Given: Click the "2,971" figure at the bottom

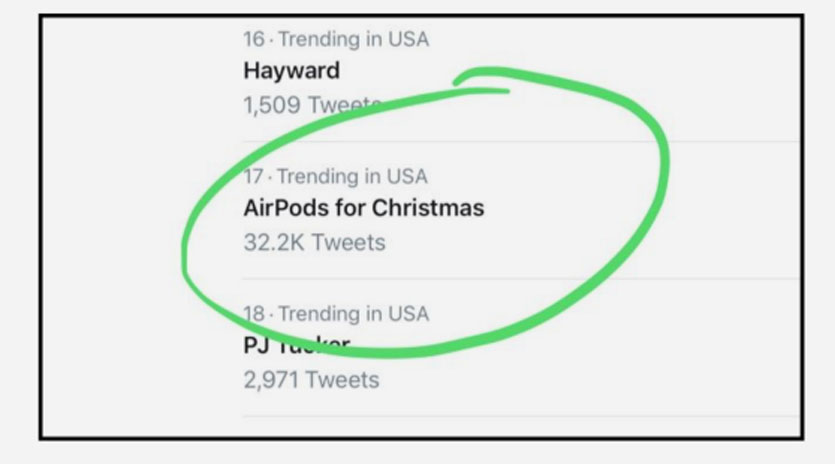Looking at the screenshot, I should click(271, 380).
